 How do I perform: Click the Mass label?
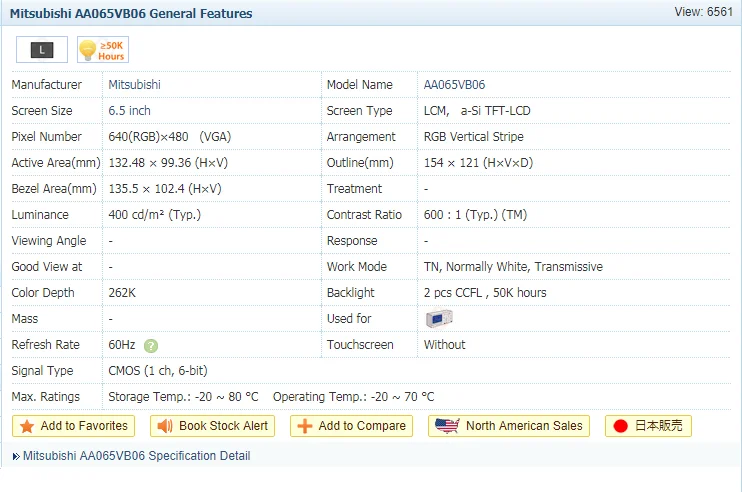(25, 319)
